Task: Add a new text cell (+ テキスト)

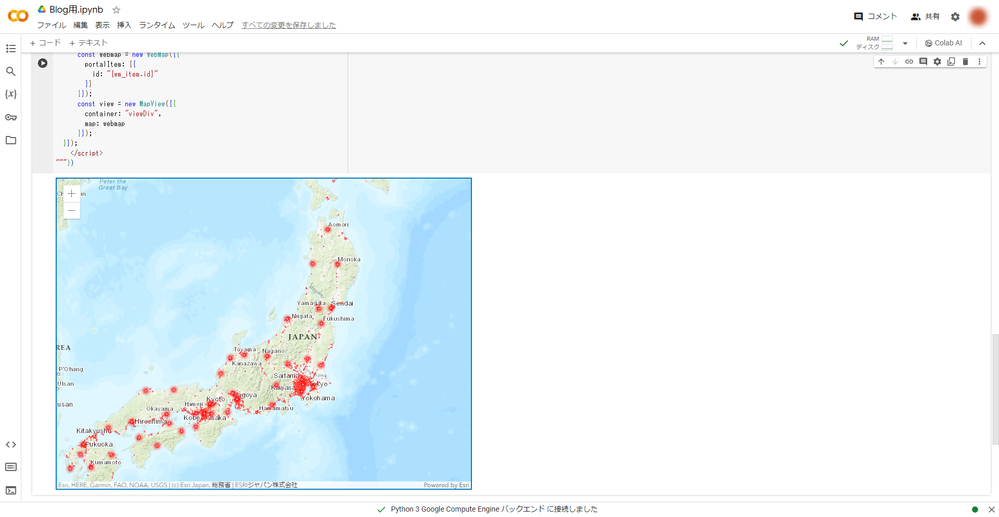Action: (89, 43)
